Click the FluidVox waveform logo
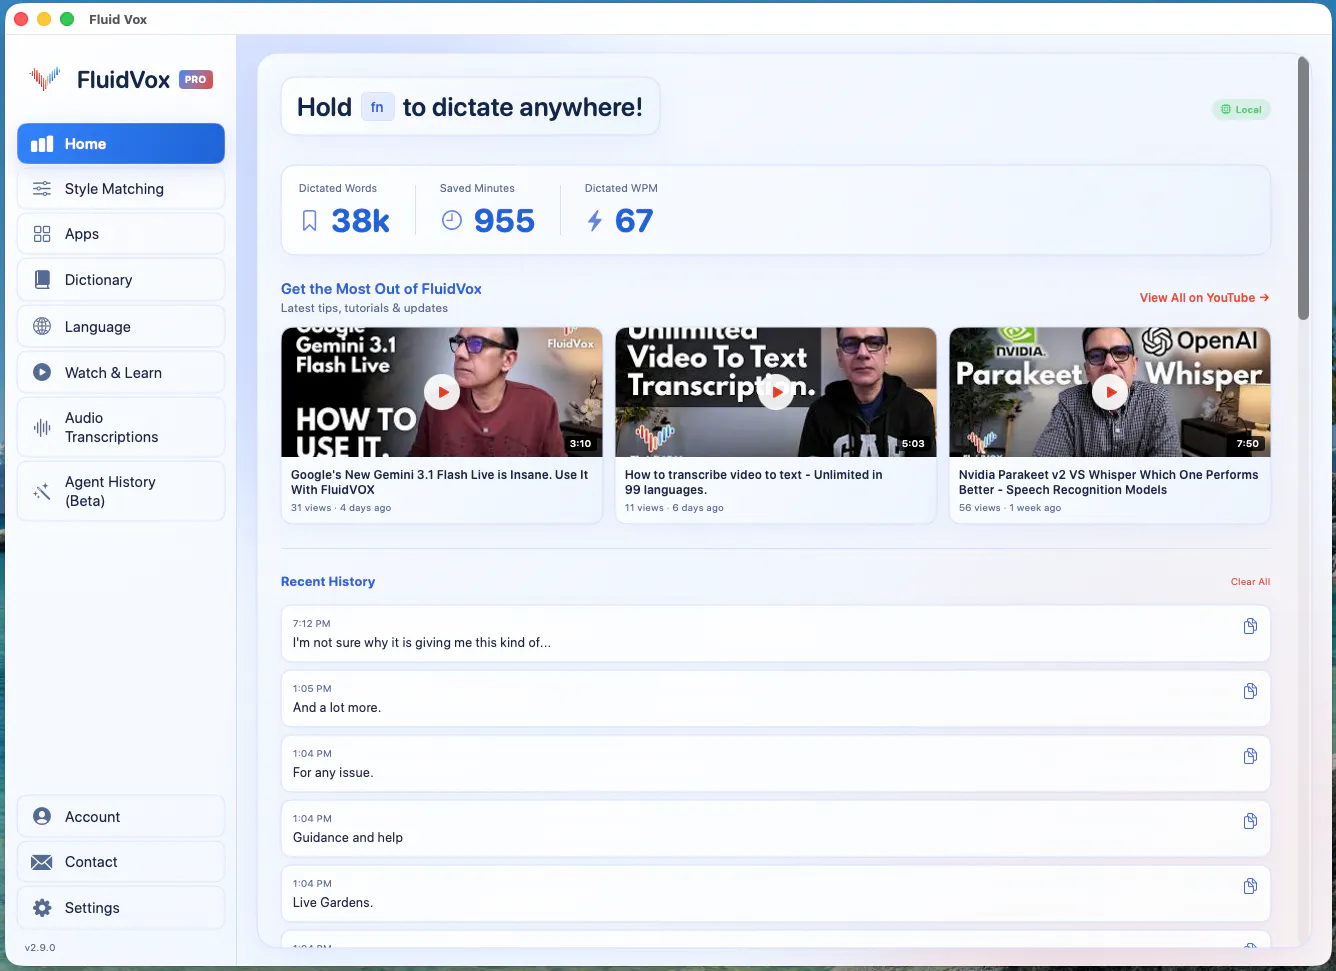Image resolution: width=1336 pixels, height=971 pixels. 45,79
